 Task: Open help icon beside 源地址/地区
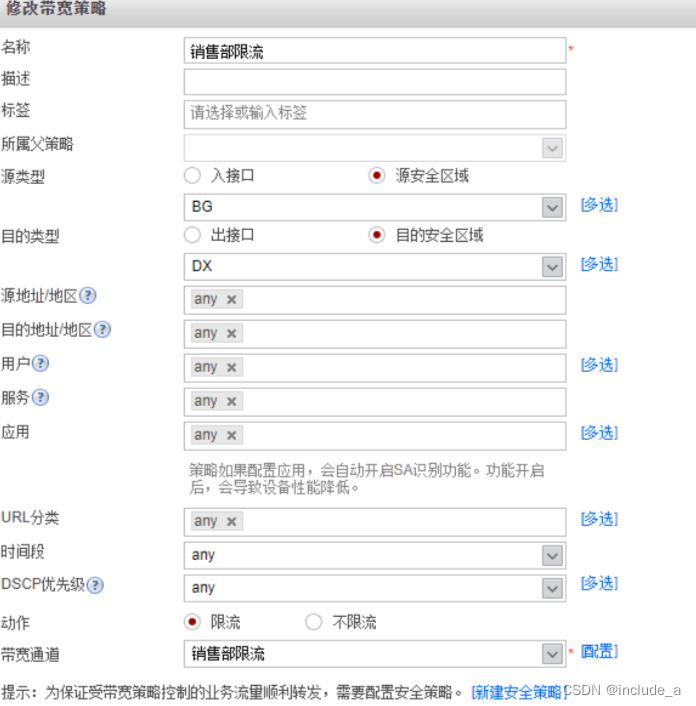pos(88,296)
